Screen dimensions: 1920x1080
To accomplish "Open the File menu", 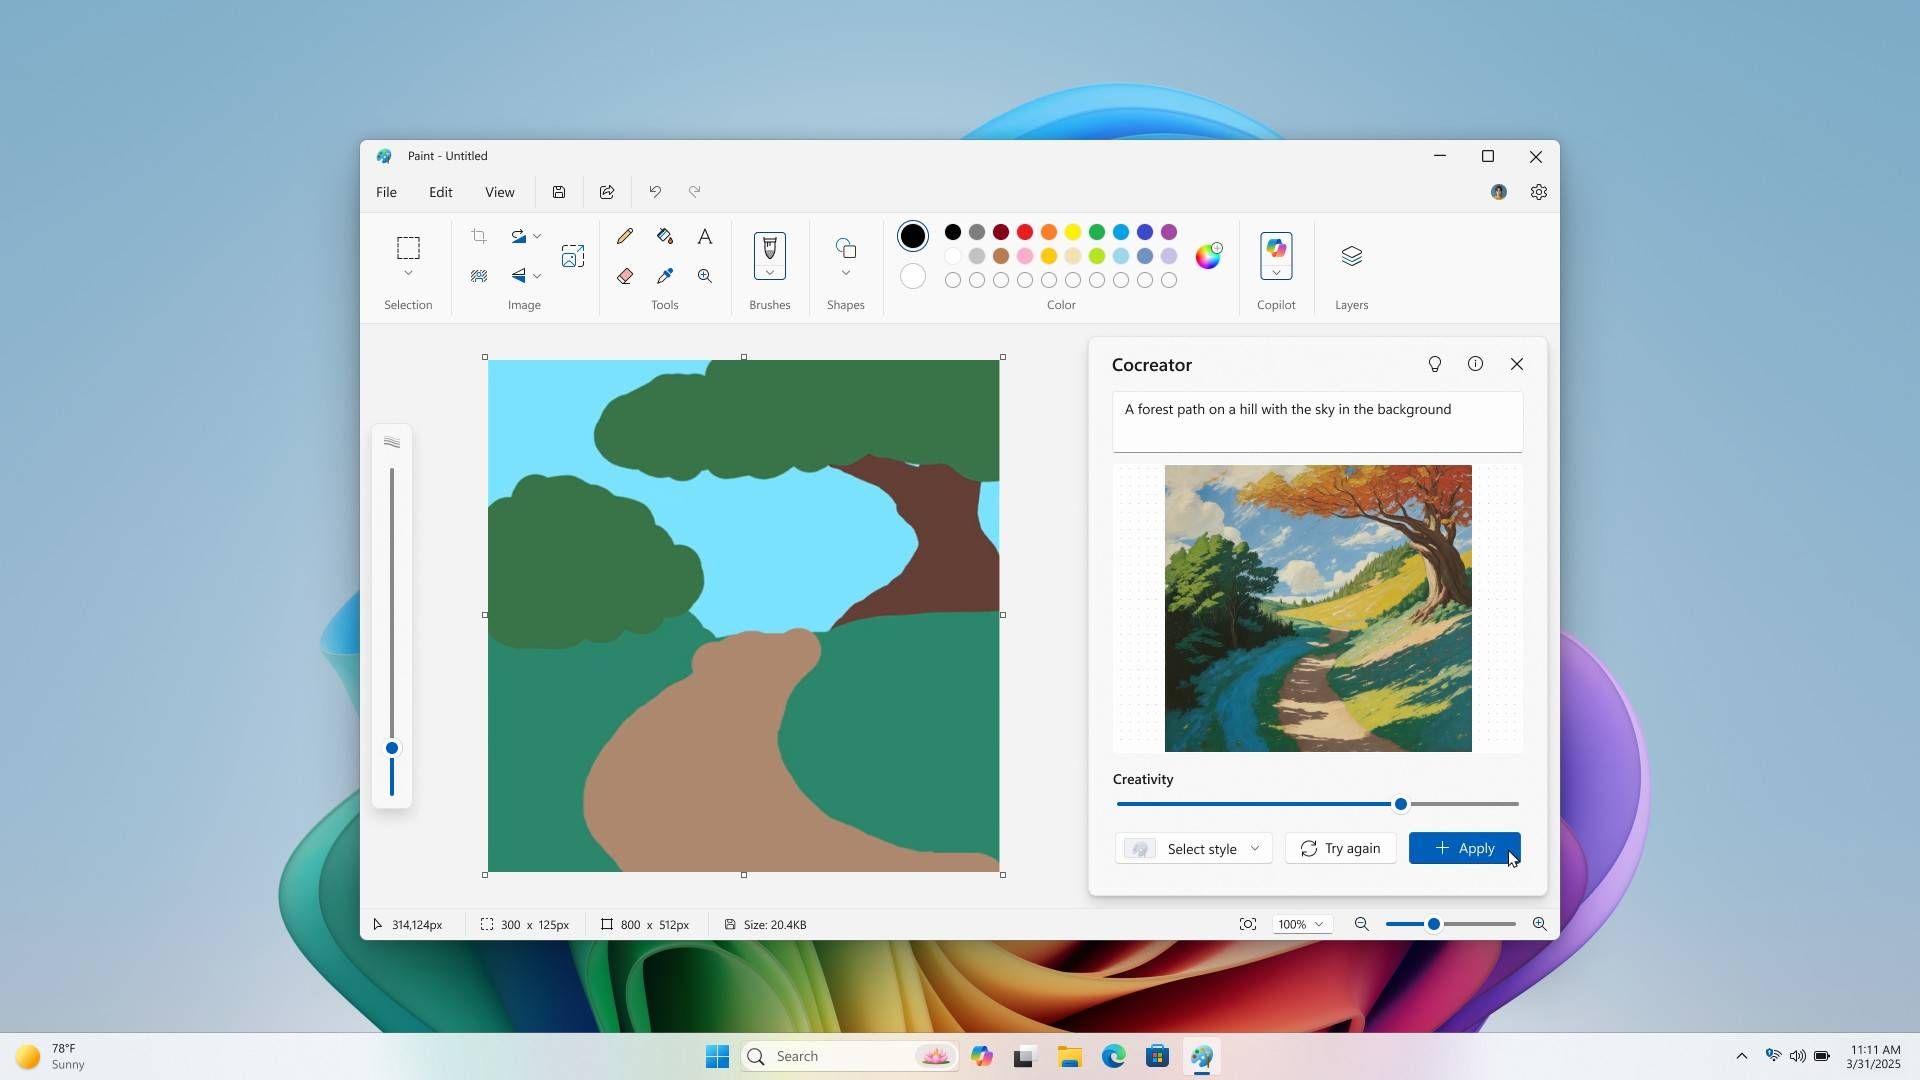I will [386, 192].
